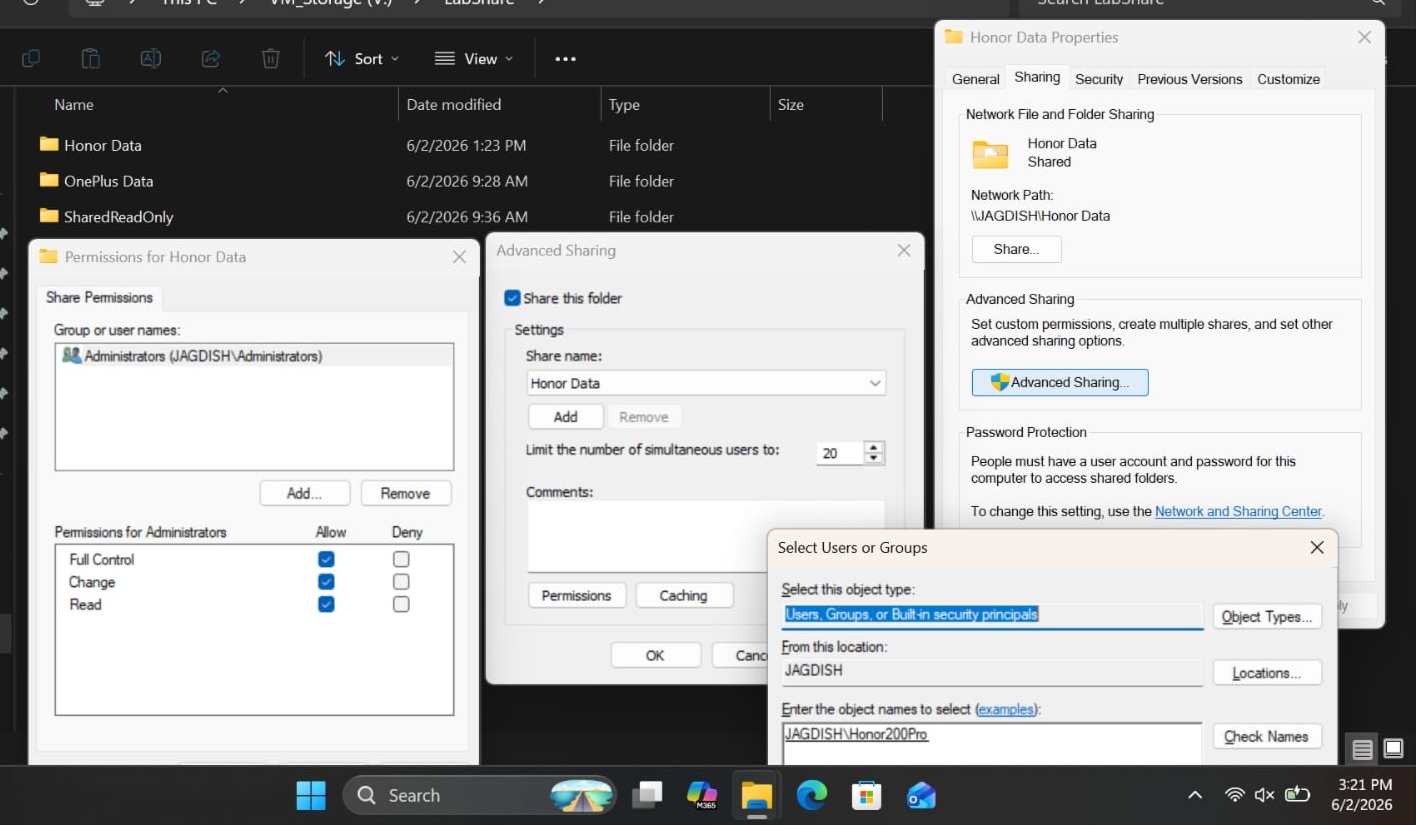
Task: Decrease simultaneous users with down arrow
Action: click(874, 459)
